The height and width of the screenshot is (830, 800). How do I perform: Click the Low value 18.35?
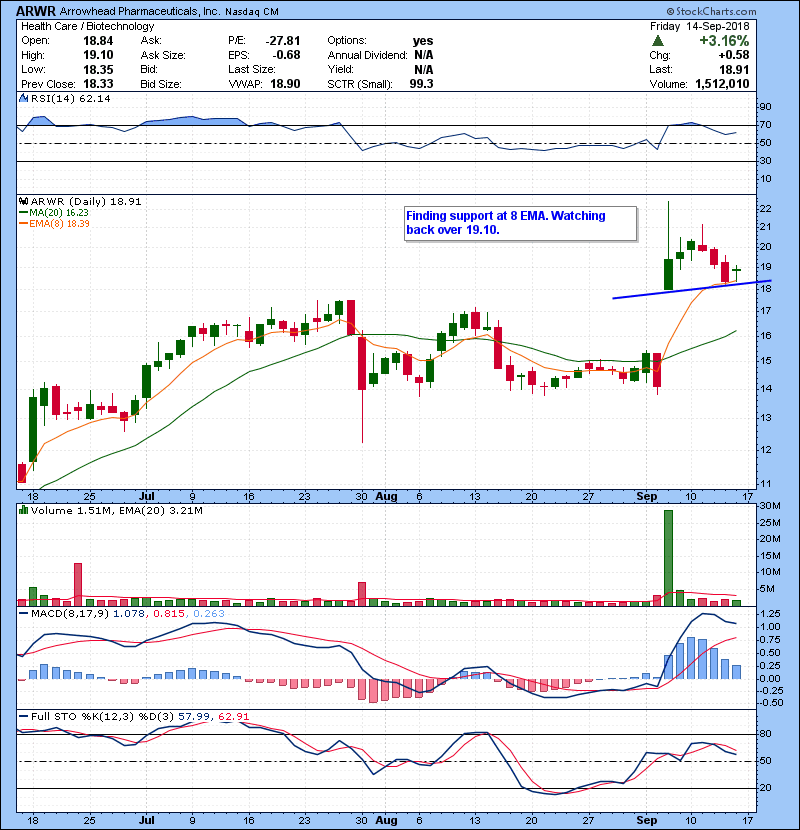click(x=98, y=69)
